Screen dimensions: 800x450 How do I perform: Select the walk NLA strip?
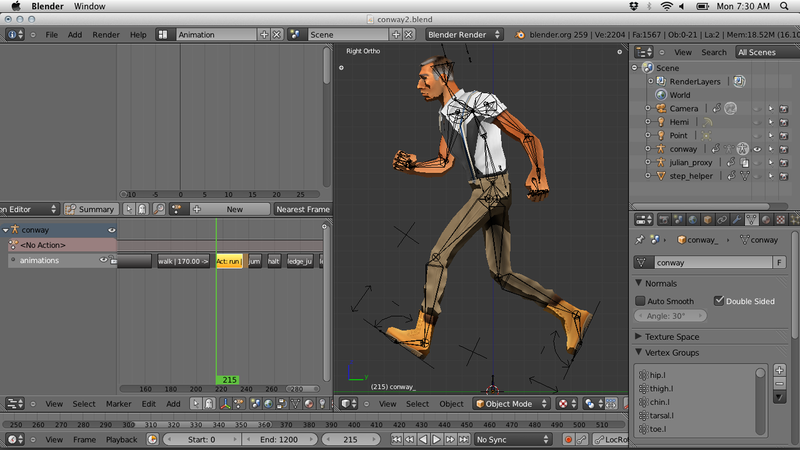(x=184, y=261)
